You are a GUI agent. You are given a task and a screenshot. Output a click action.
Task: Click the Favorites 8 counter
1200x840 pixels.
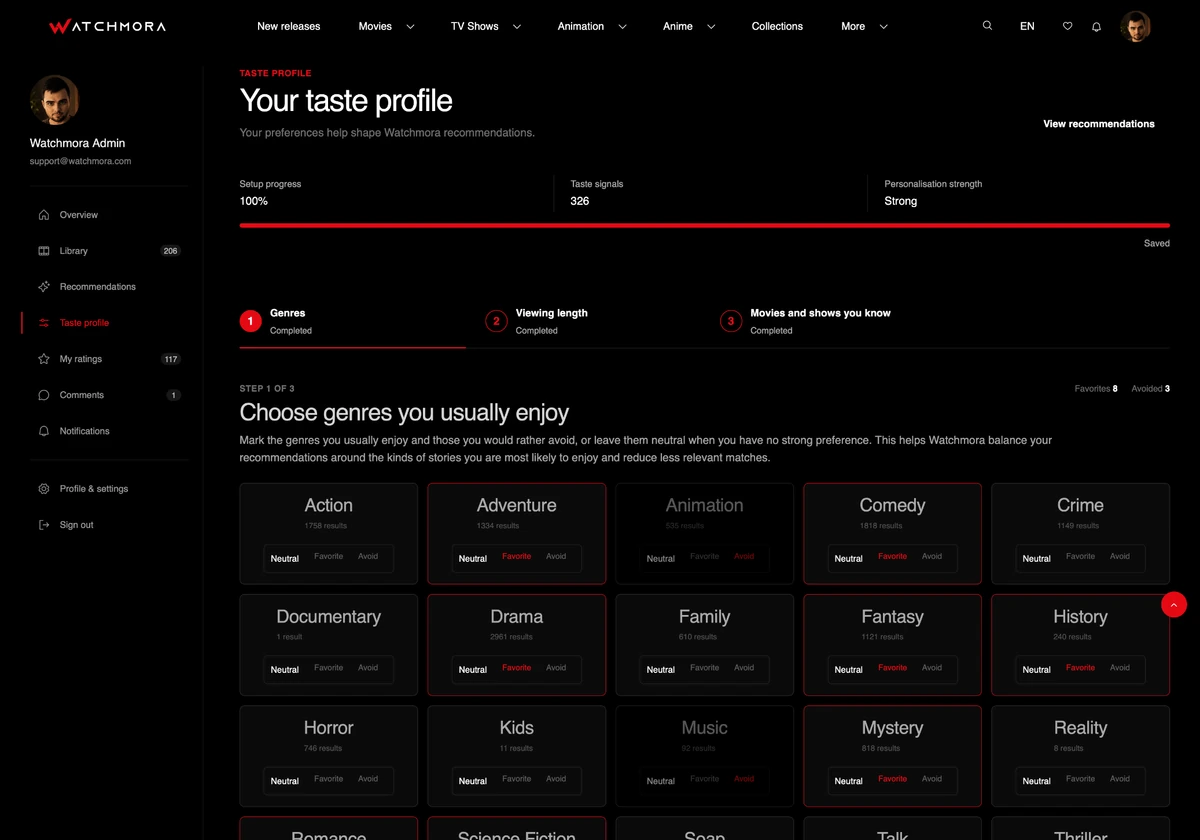pos(1096,389)
